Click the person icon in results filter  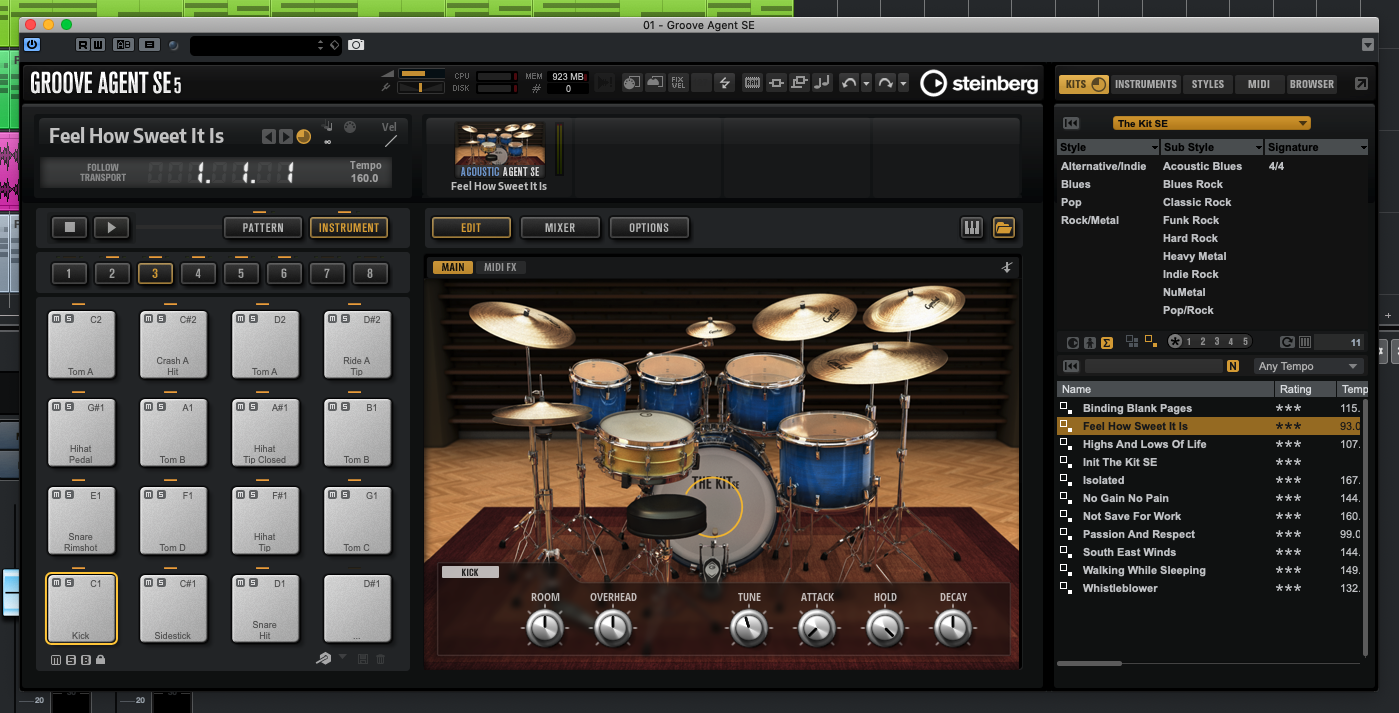coord(1090,342)
